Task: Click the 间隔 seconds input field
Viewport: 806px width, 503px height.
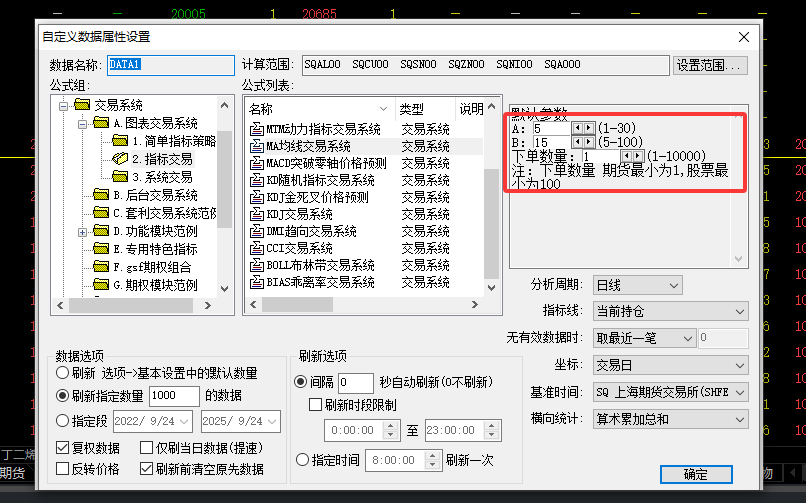Action: [x=356, y=383]
